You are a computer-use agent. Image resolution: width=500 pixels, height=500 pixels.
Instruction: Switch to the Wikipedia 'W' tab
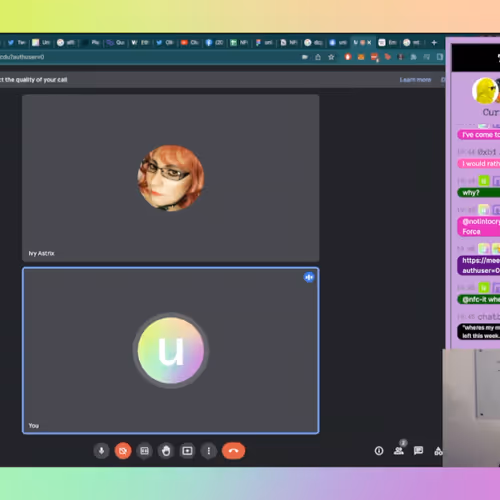tap(140, 43)
